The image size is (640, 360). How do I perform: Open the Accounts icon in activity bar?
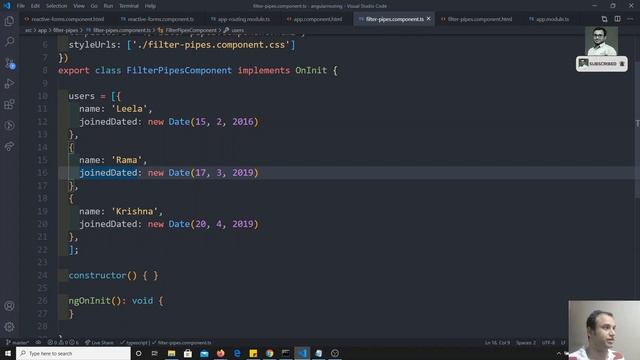click(9, 306)
